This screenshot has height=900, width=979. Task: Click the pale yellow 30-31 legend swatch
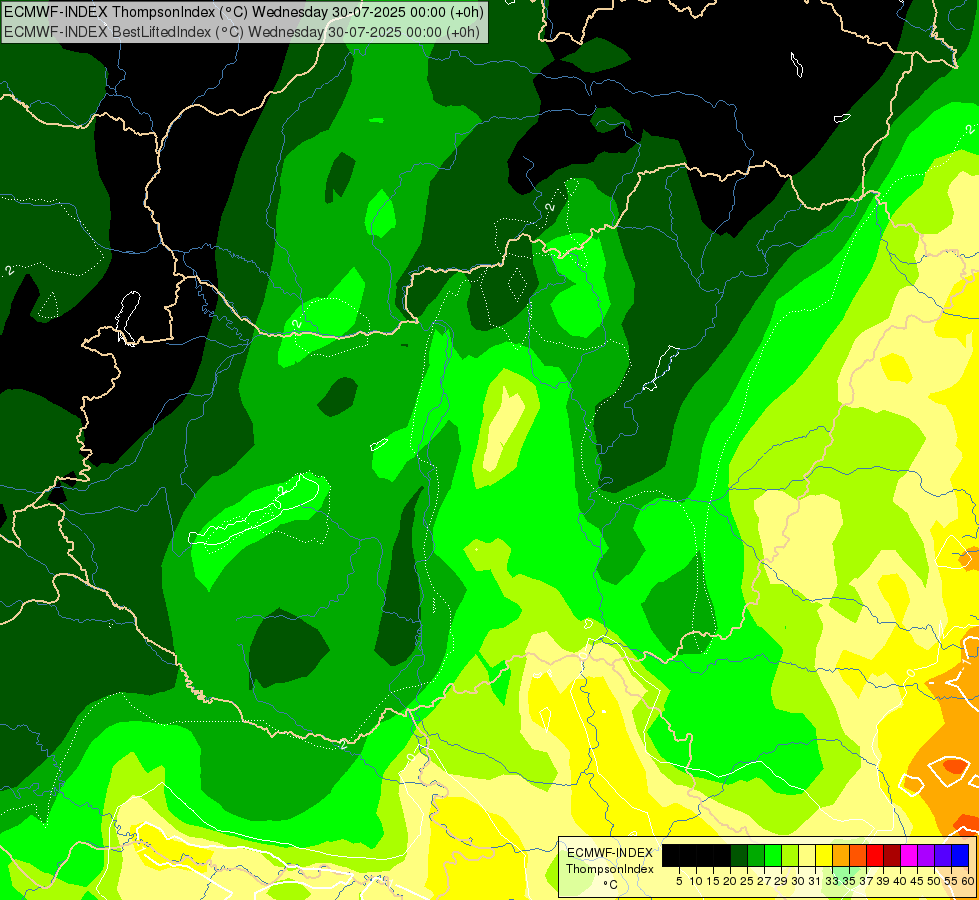[x=807, y=855]
